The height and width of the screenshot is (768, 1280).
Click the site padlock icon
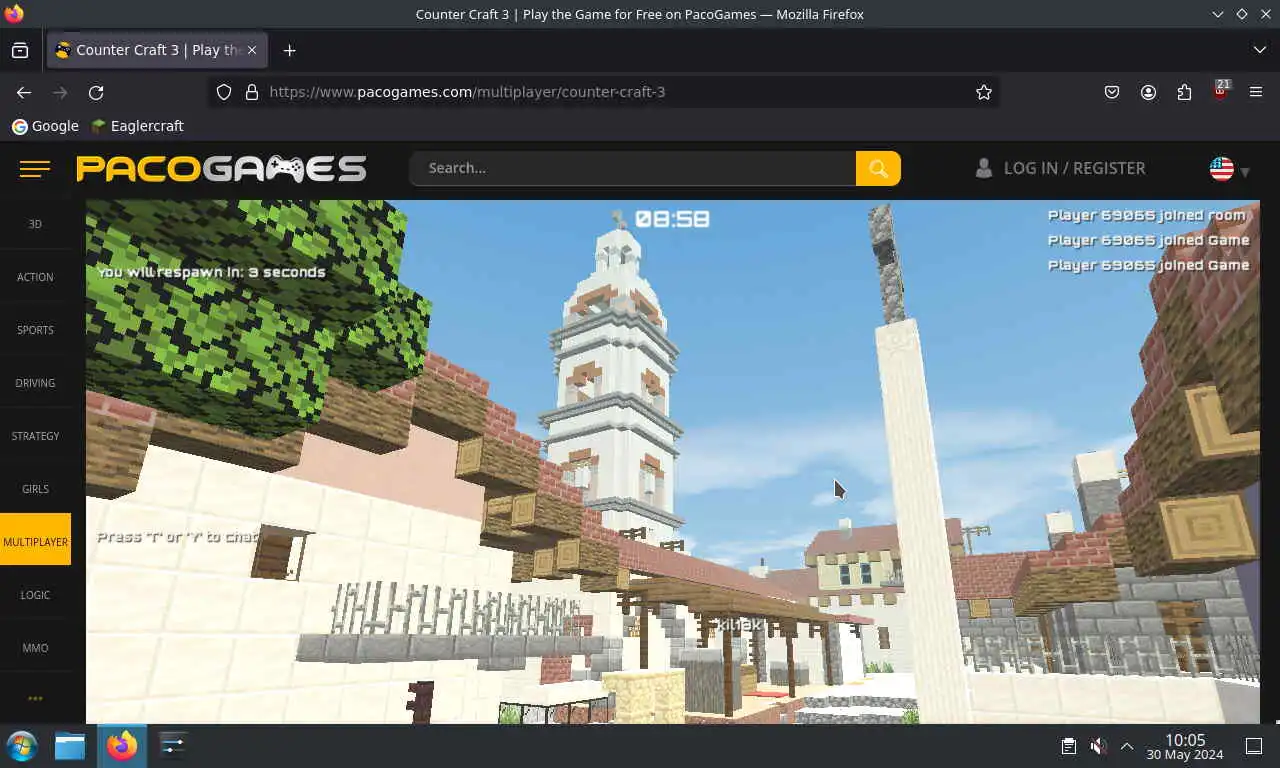point(252,92)
